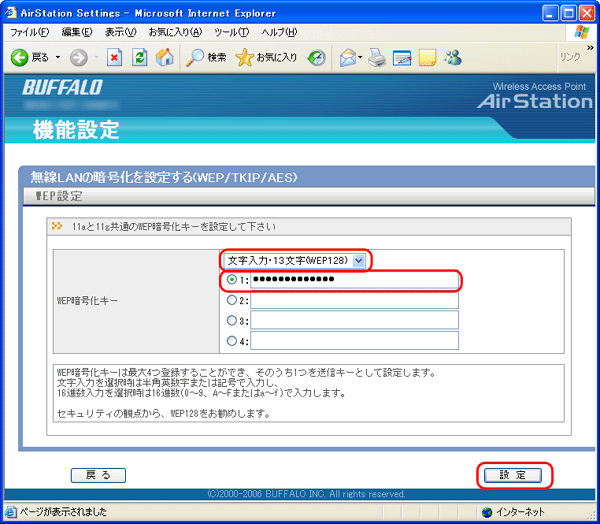Maximize the Internet Explorer window
Viewport: 600px width, 524px height.
click(568, 13)
